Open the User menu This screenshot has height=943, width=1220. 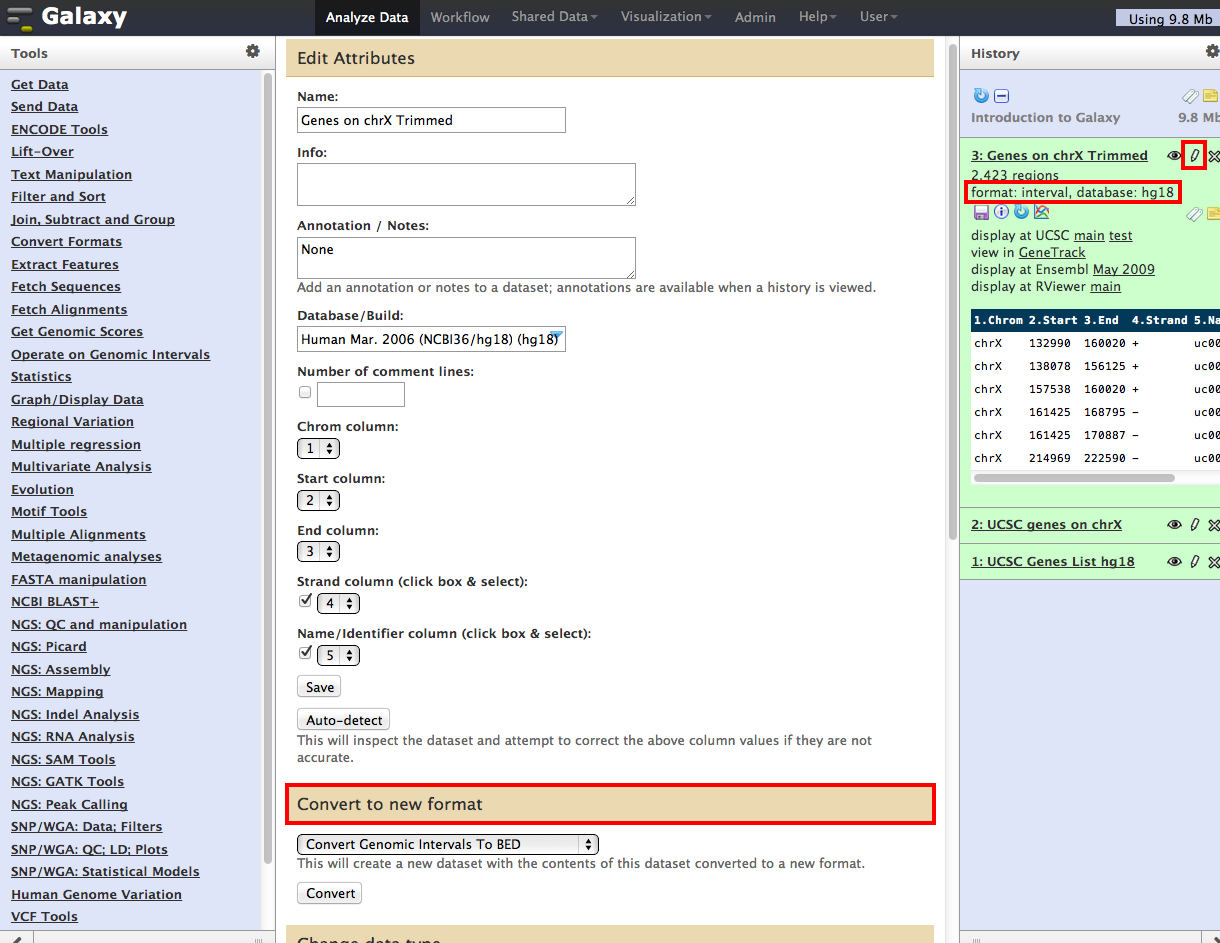[x=879, y=17]
